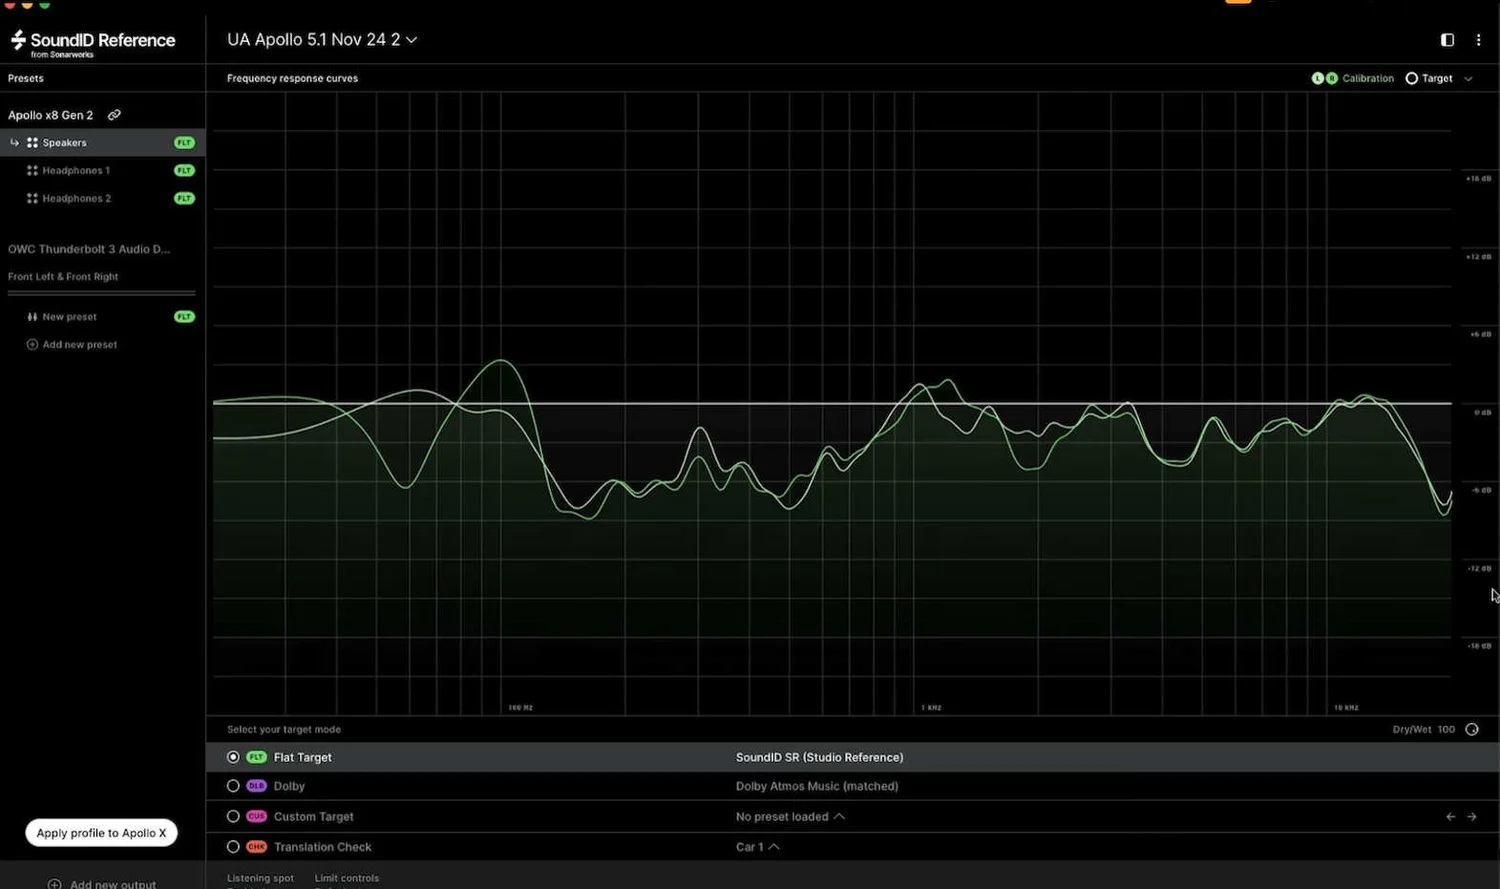Toggle the side panel layout icon
Image resolution: width=1500 pixels, height=889 pixels.
point(1447,40)
